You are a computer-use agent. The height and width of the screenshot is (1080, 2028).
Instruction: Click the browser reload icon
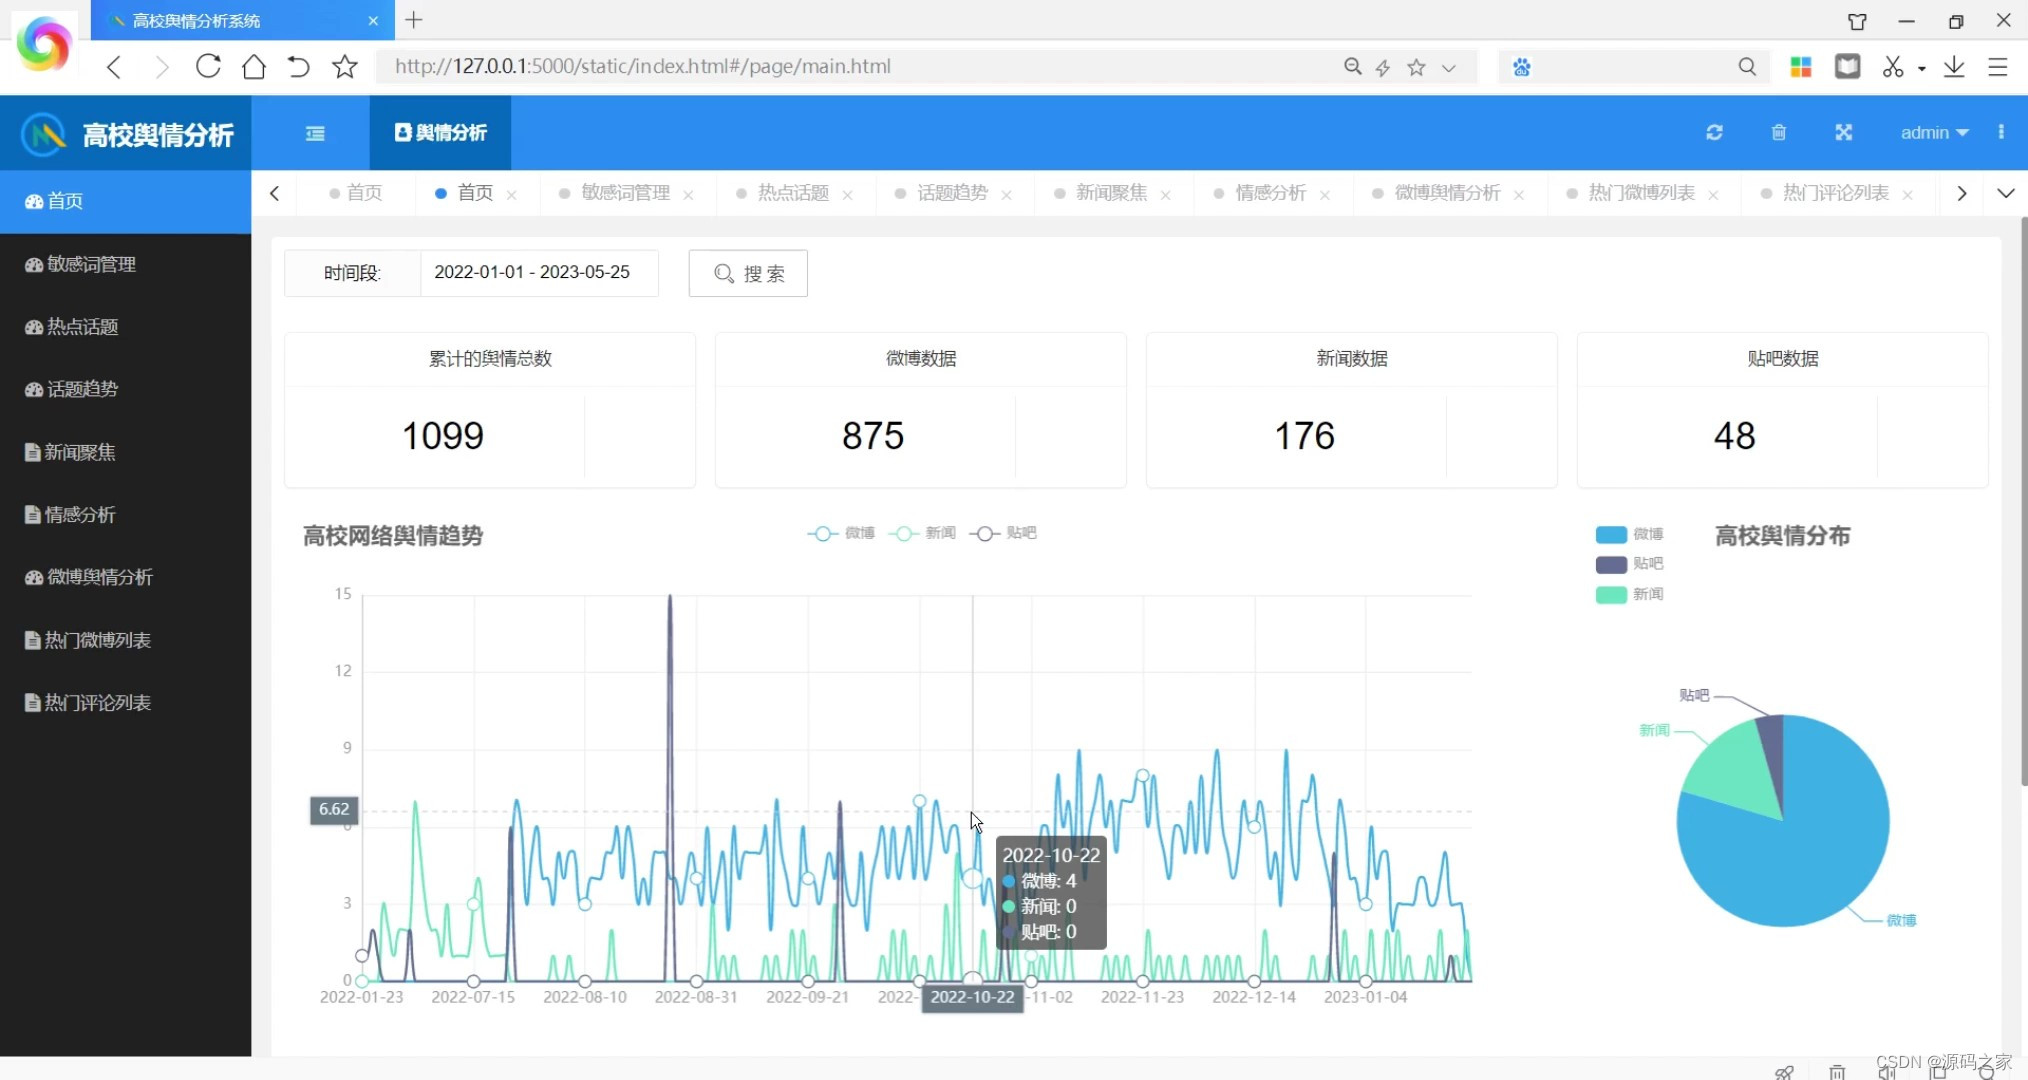click(x=208, y=67)
